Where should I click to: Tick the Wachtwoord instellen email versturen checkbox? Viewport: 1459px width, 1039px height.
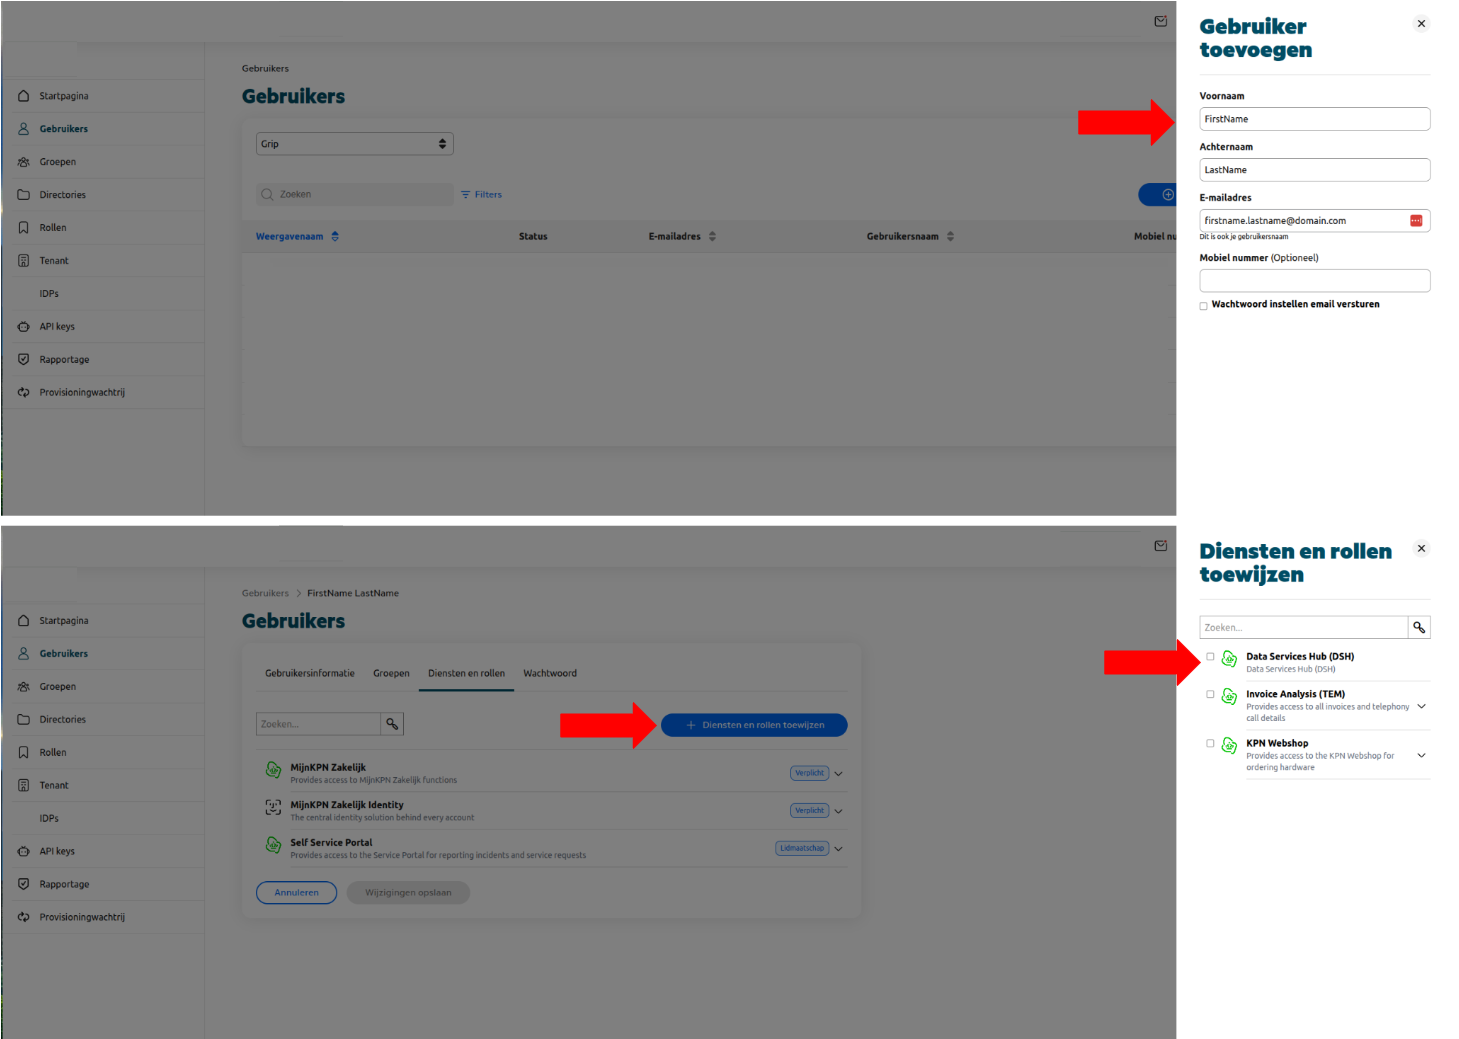(x=1204, y=307)
